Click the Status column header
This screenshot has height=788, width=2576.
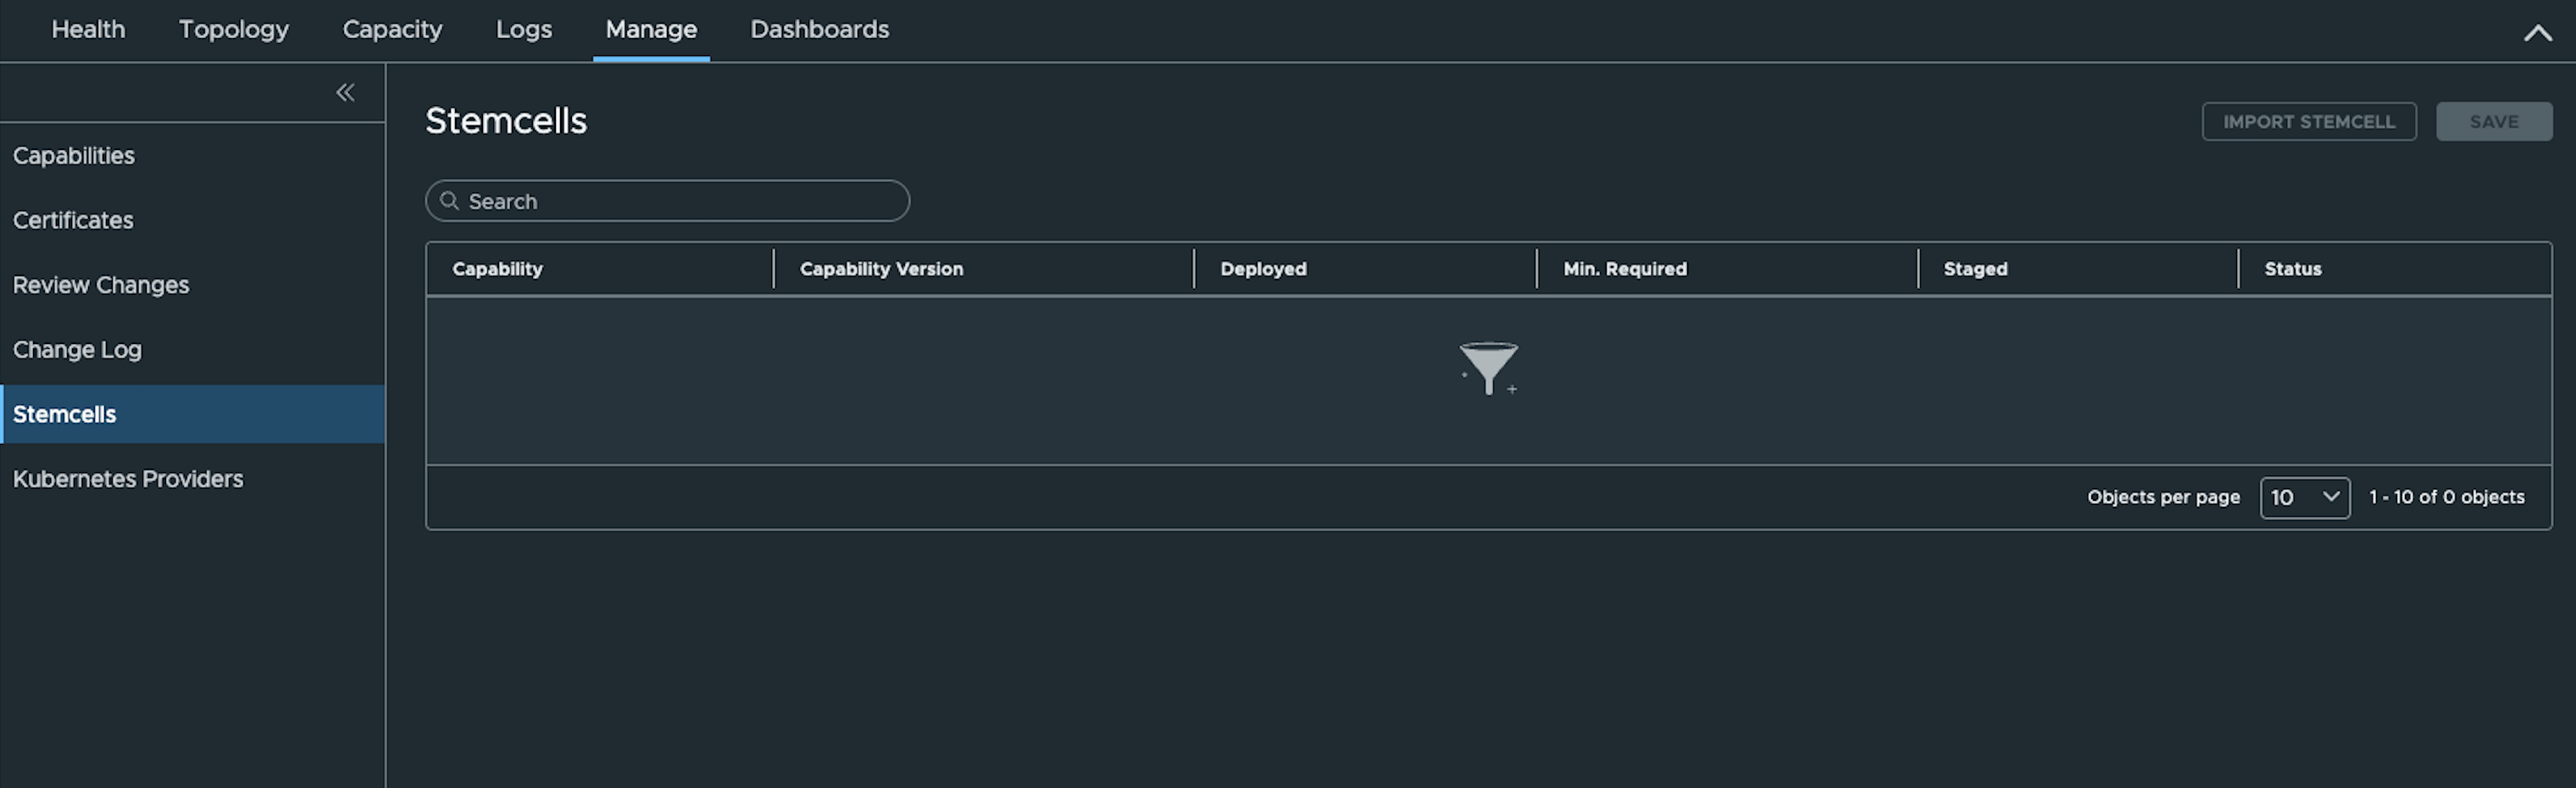coord(2292,269)
